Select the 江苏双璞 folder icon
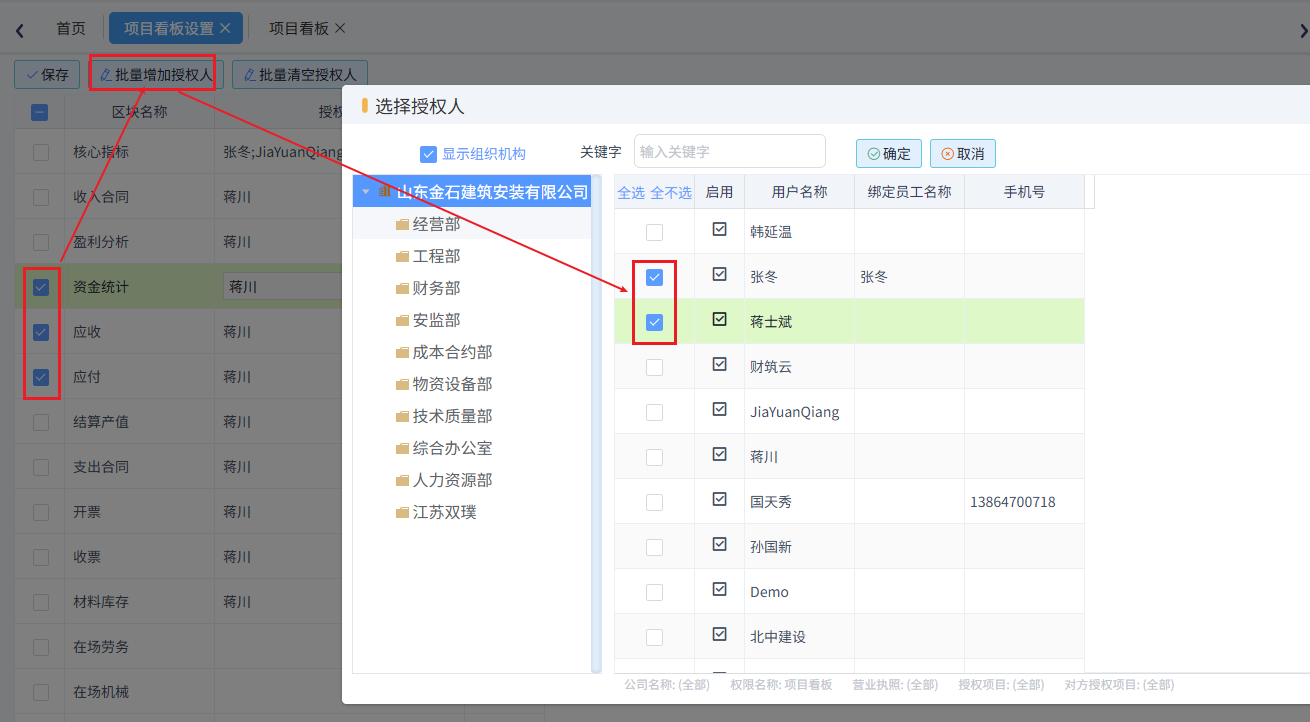Screen dimensions: 1310x722 pos(403,513)
